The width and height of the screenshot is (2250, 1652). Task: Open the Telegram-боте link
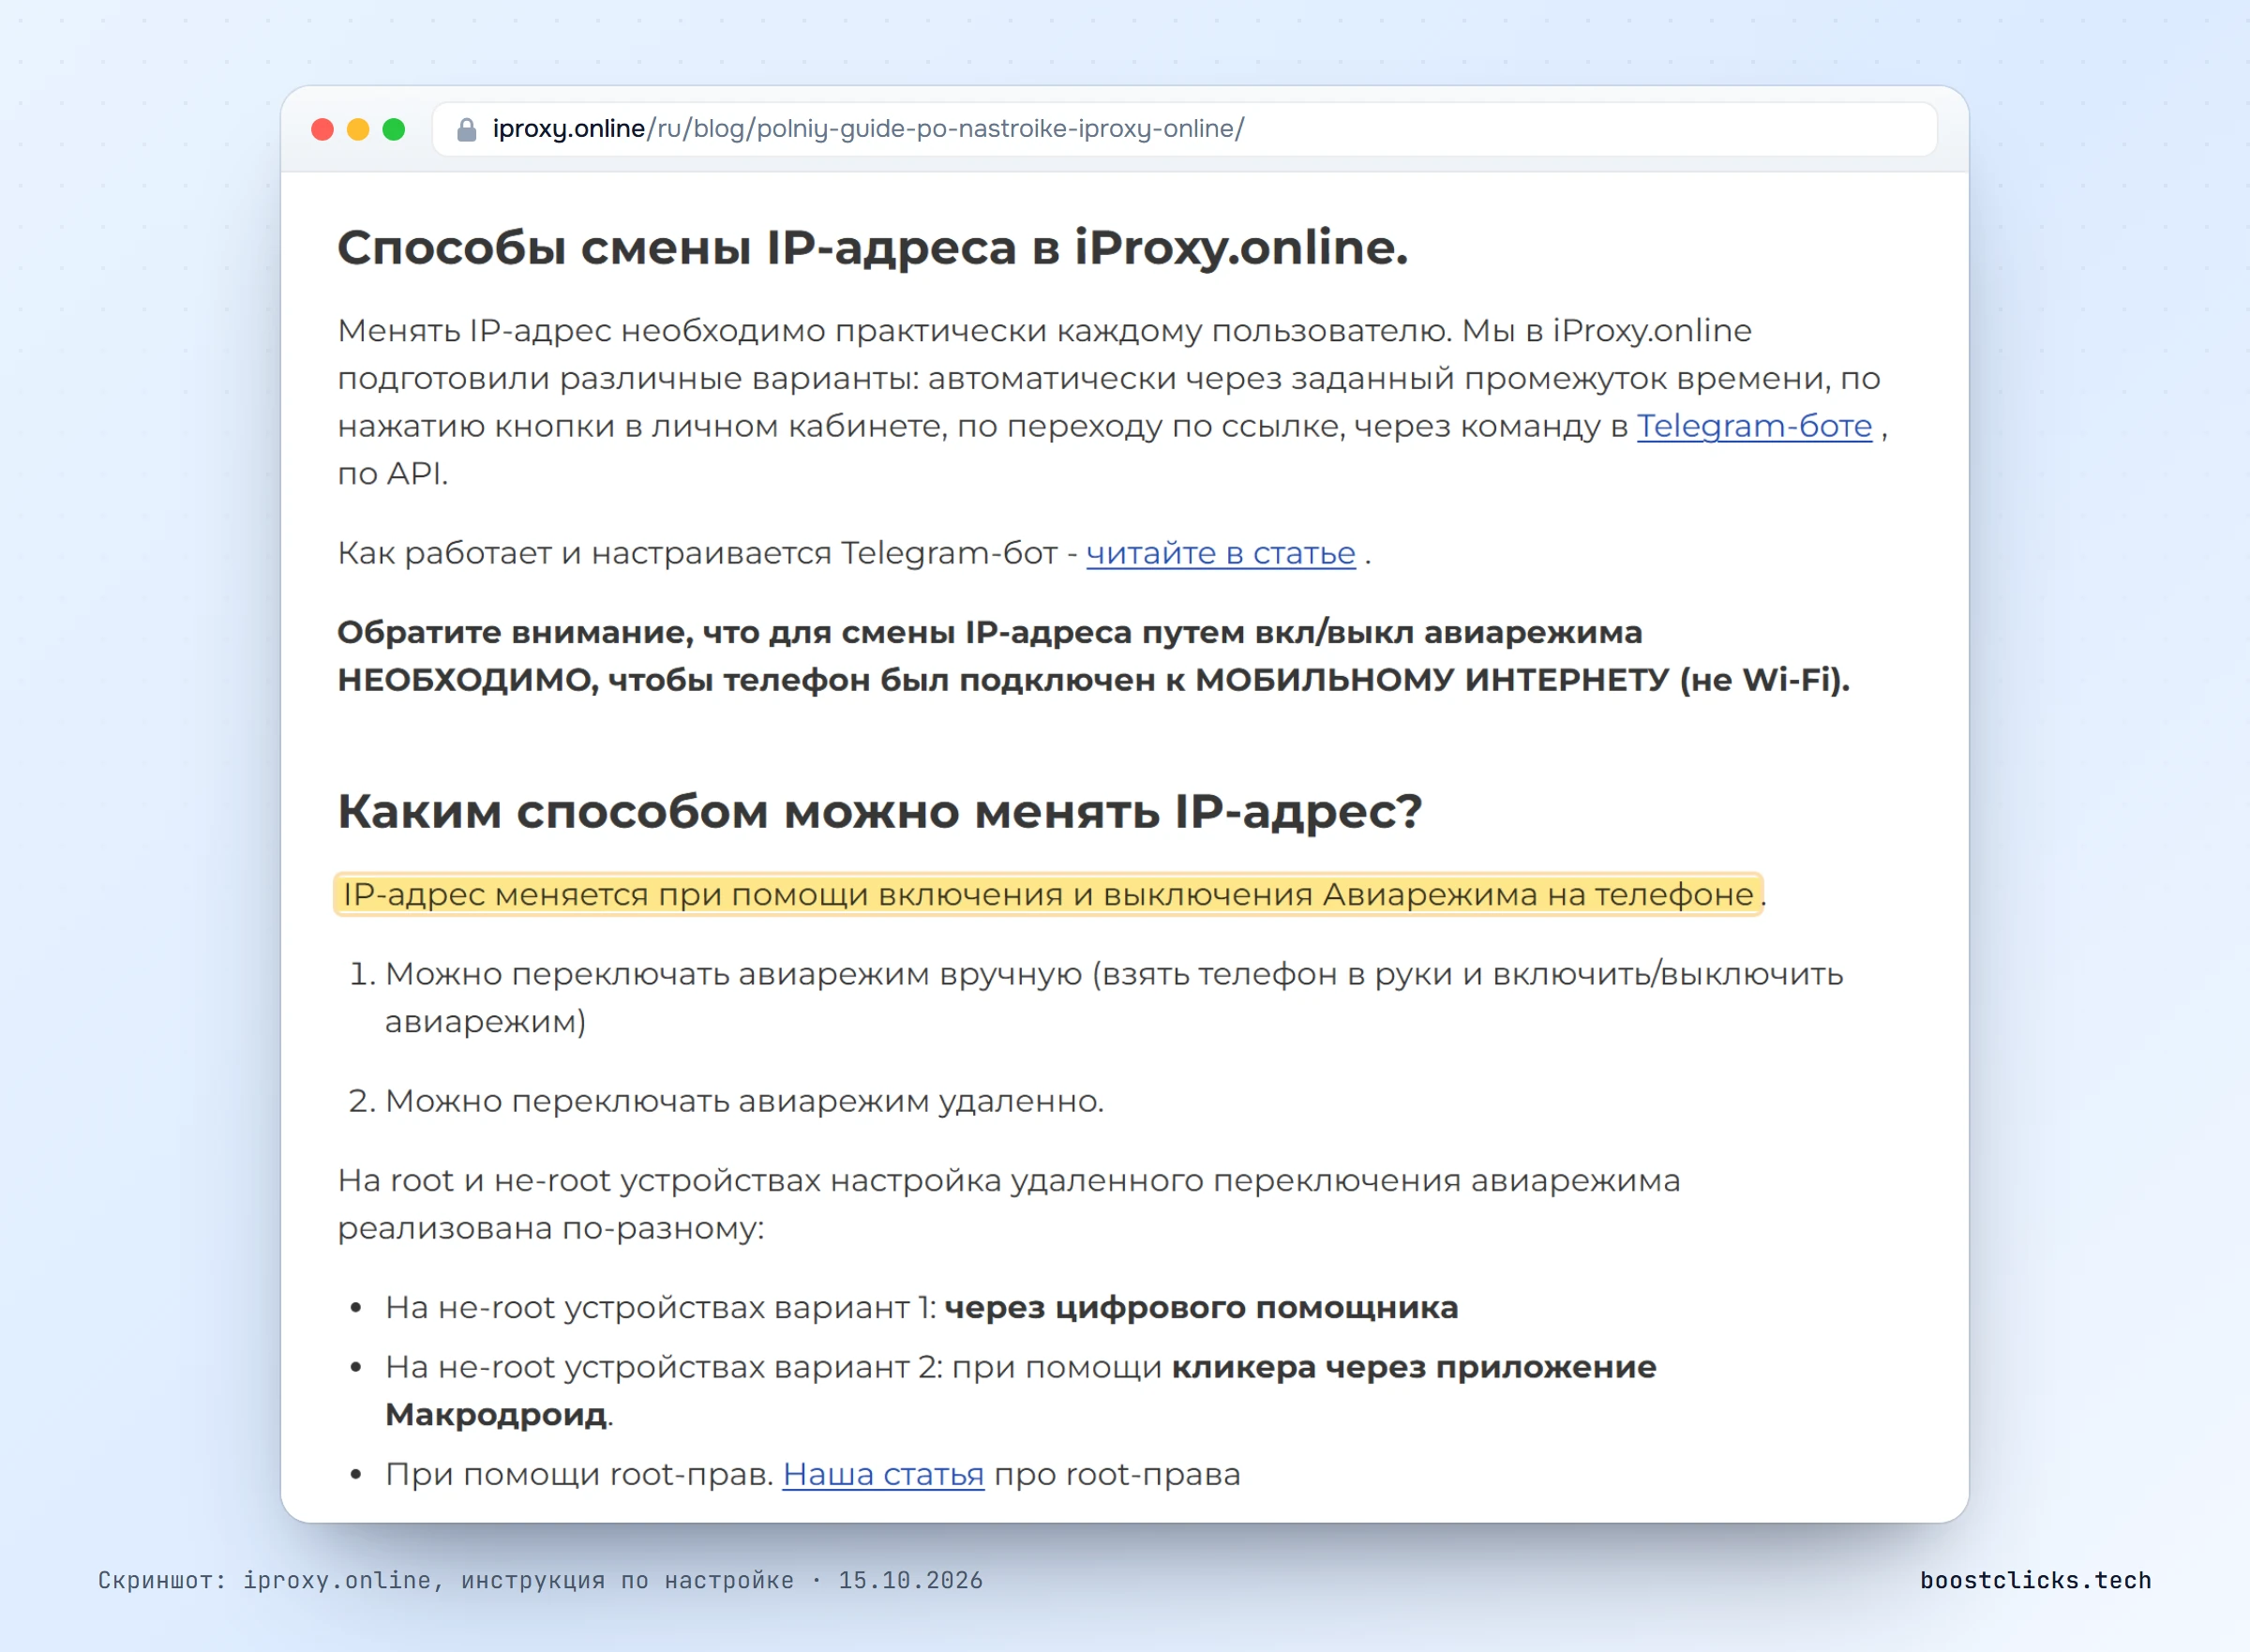1754,426
